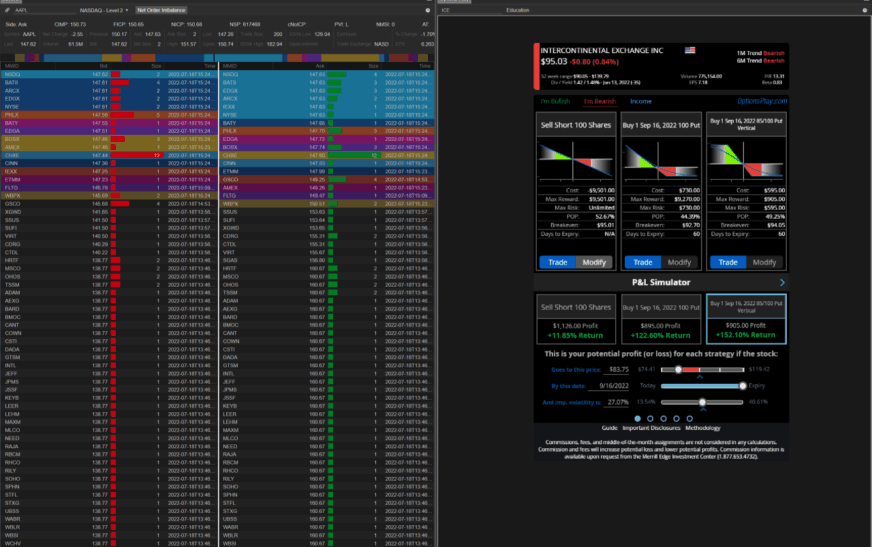Click the GSCO ask row at 149.25
This screenshot has height=547, width=872.
click(327, 180)
